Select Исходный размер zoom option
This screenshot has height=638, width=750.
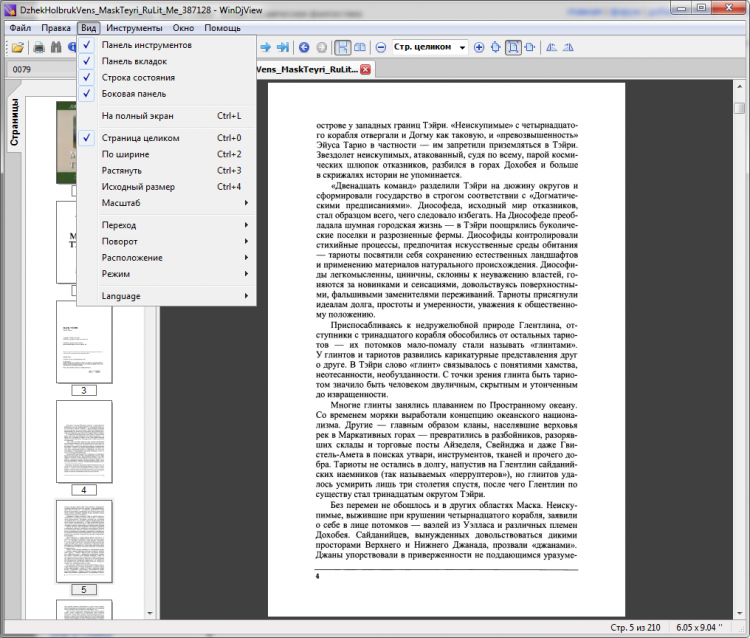(x=166, y=187)
